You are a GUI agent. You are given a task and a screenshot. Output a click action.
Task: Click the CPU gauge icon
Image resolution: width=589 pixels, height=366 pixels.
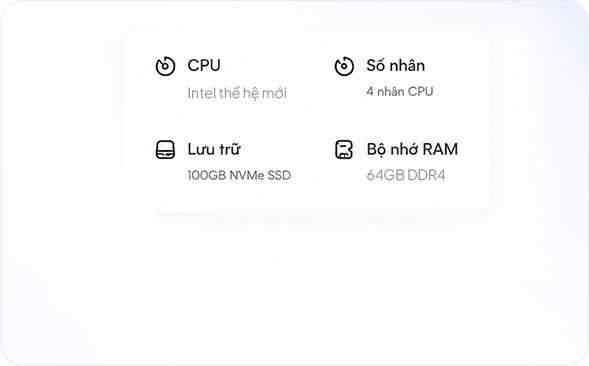point(165,67)
